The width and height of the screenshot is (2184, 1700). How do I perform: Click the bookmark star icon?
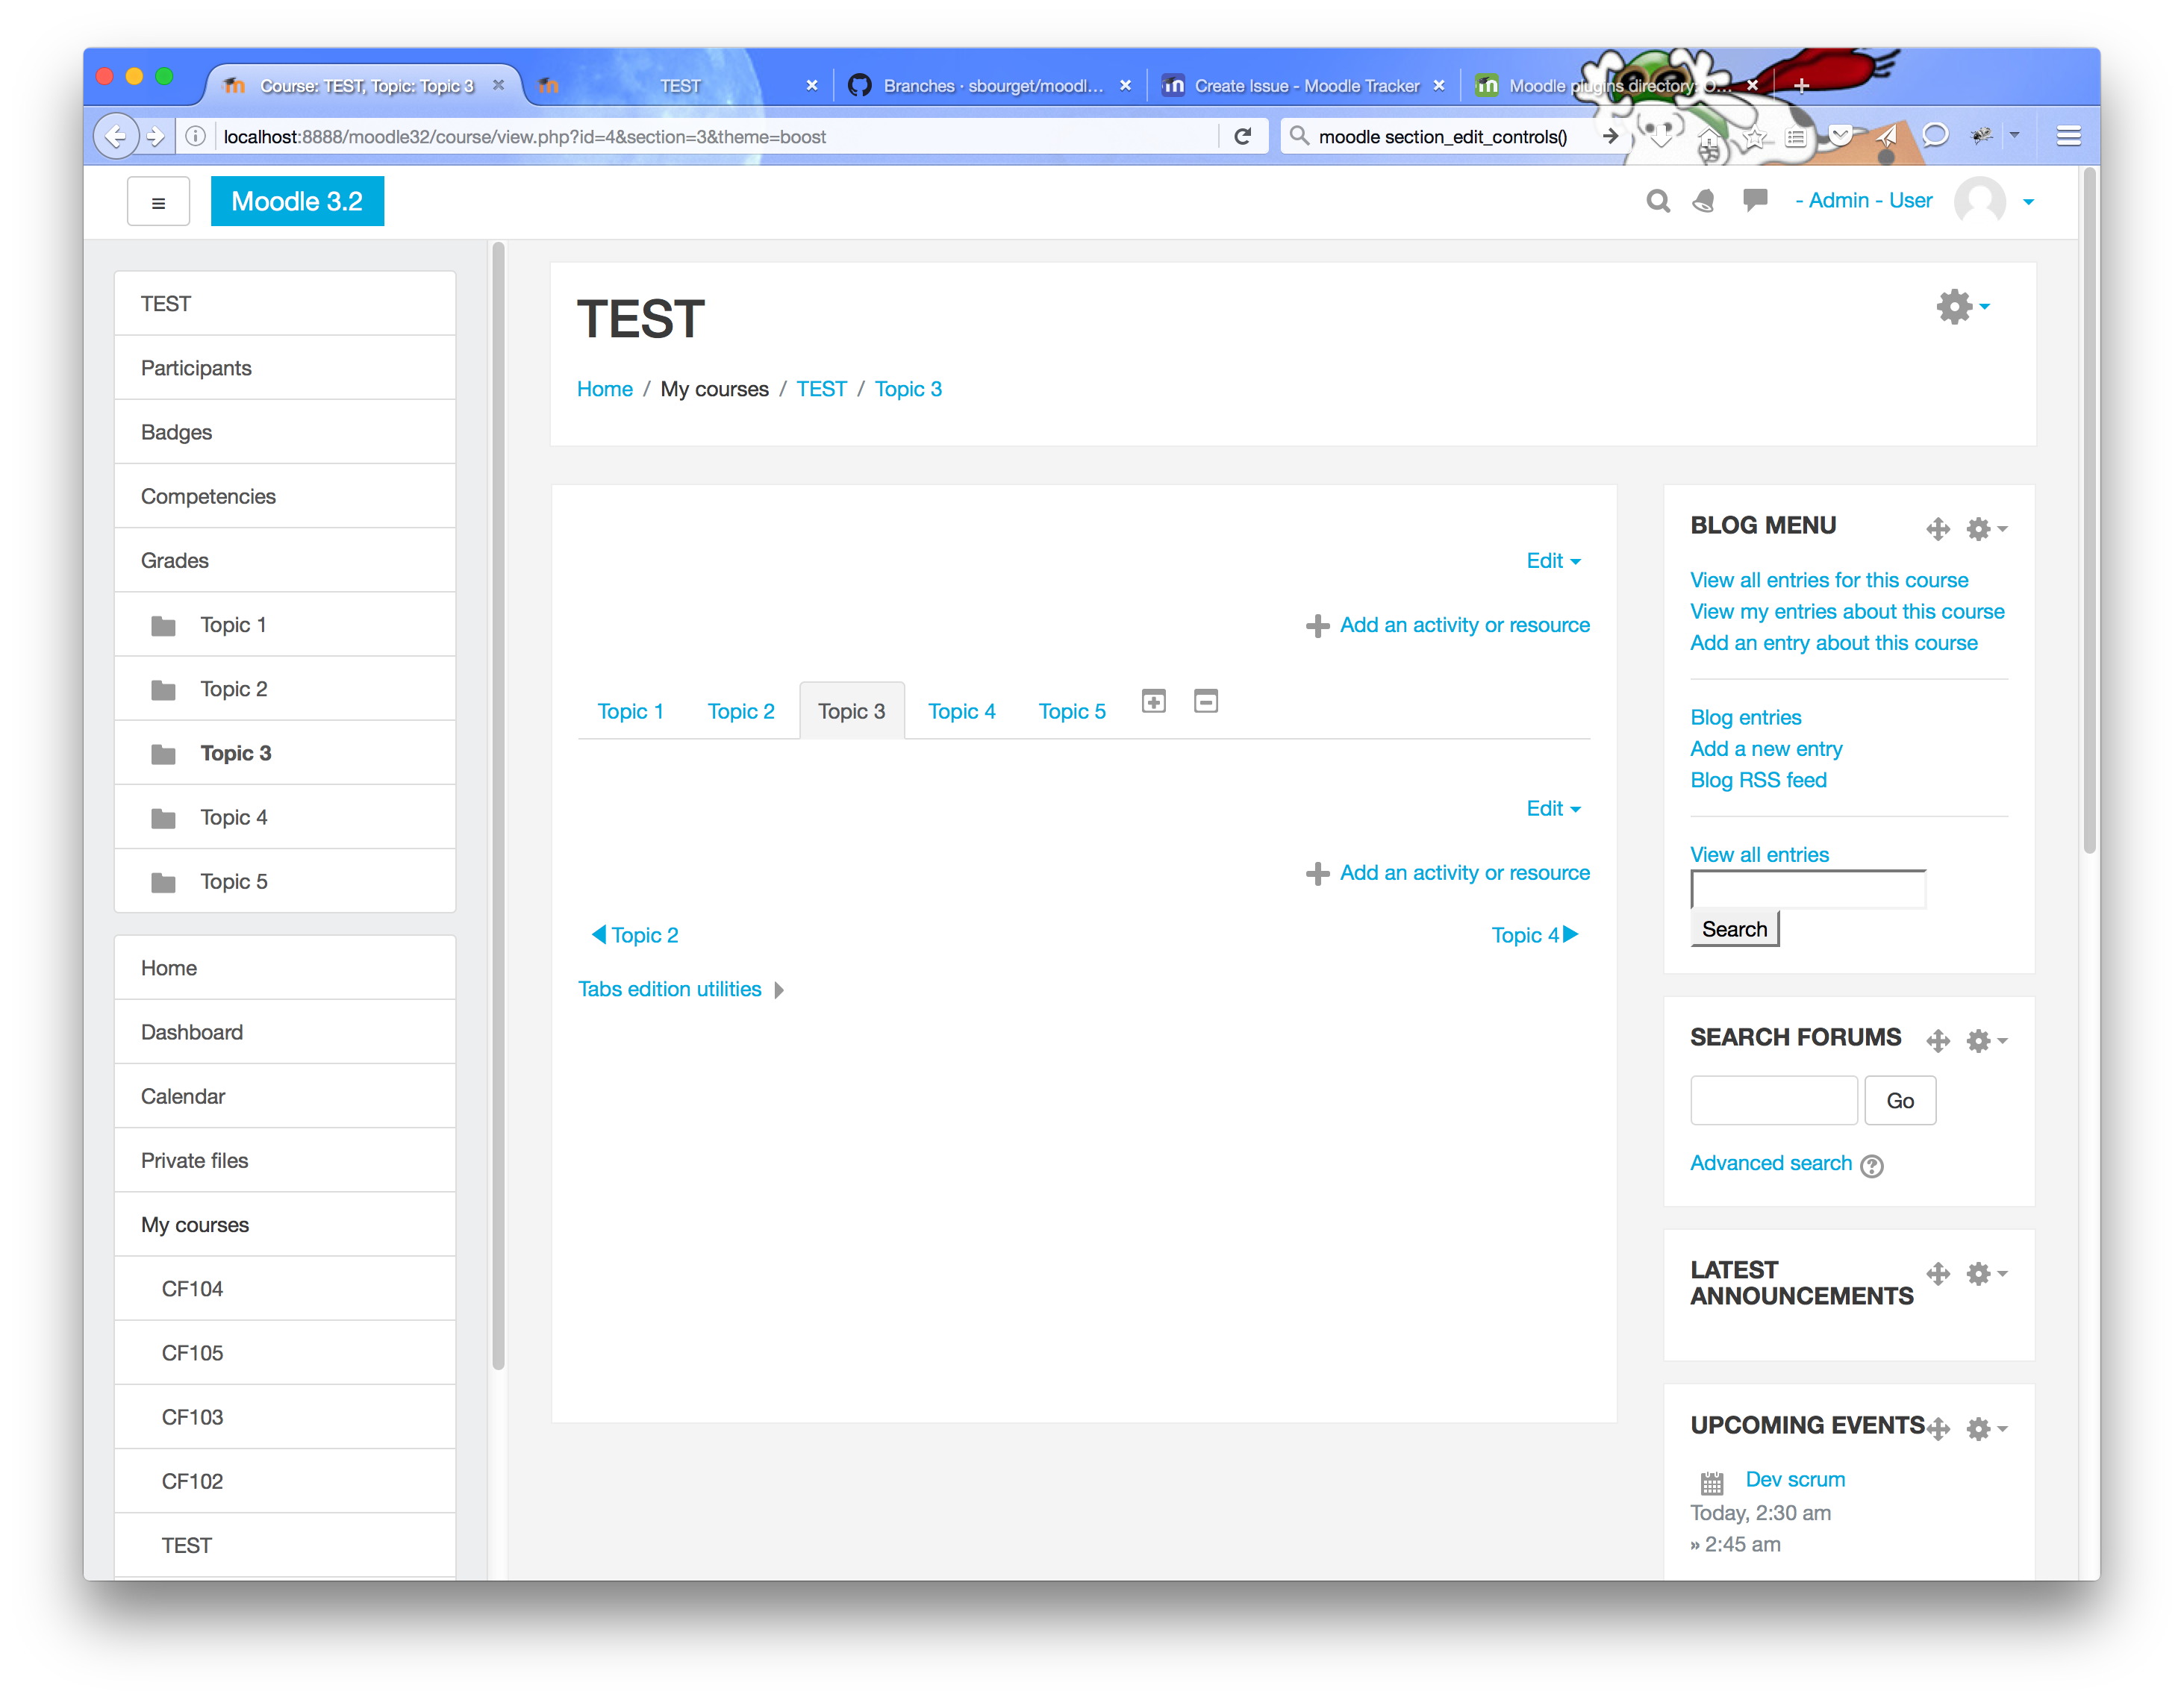coord(1755,137)
